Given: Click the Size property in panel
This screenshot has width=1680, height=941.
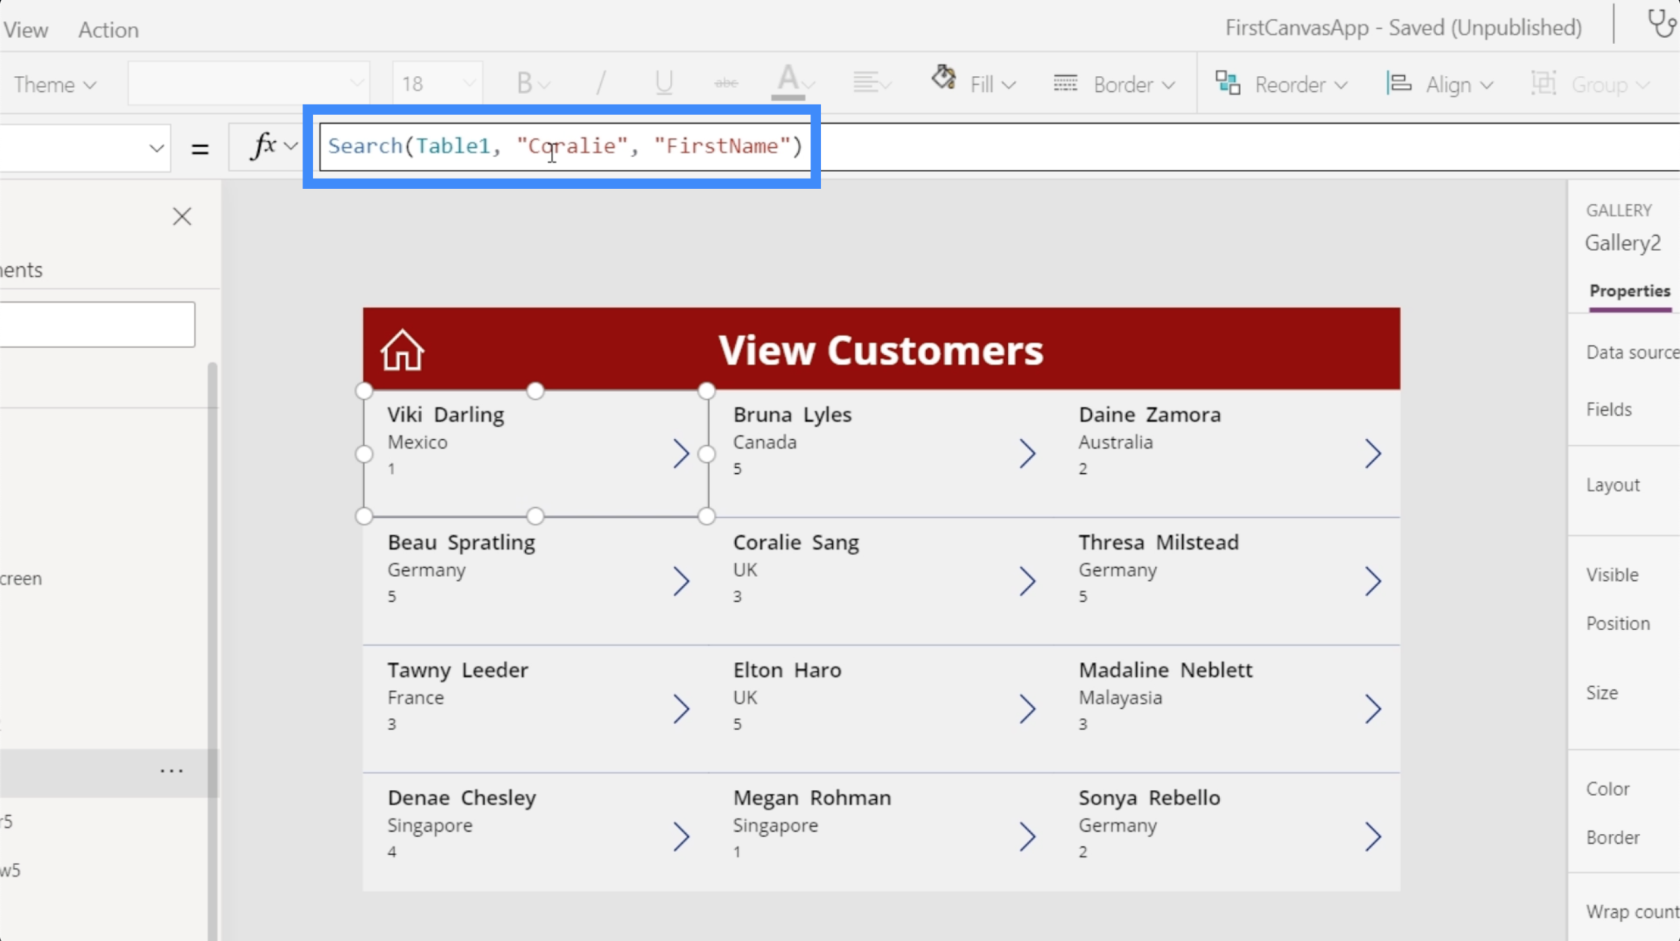Looking at the screenshot, I should pos(1601,693).
